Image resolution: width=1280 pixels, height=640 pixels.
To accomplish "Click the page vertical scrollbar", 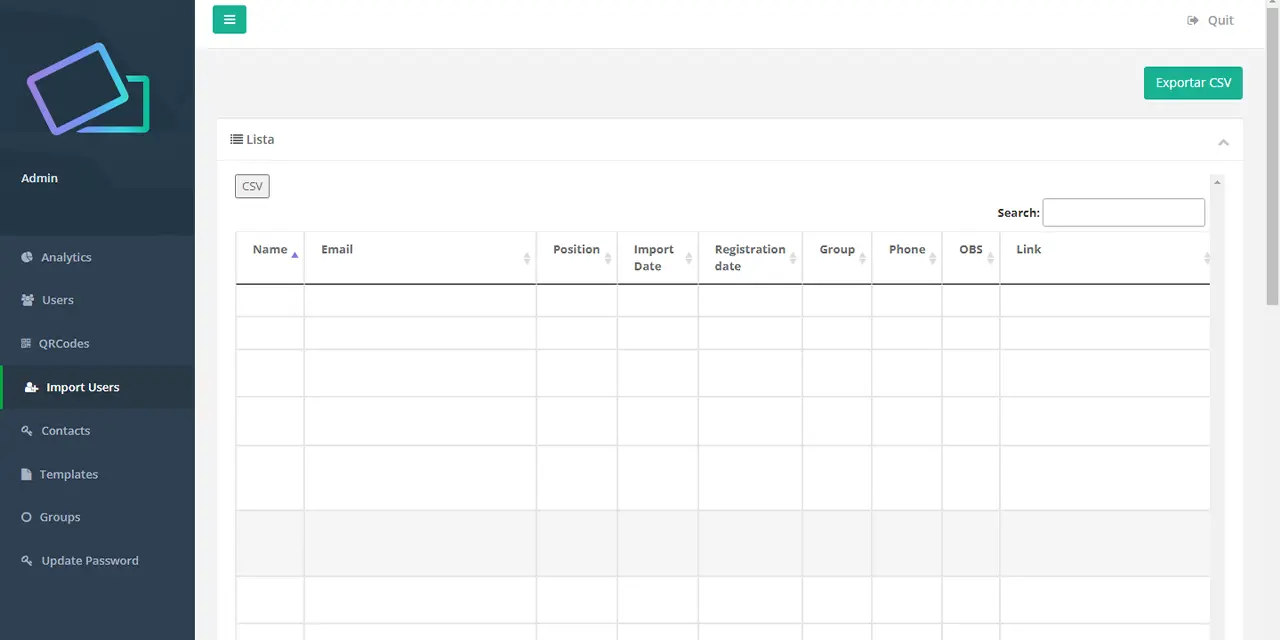I will (x=1272, y=150).
